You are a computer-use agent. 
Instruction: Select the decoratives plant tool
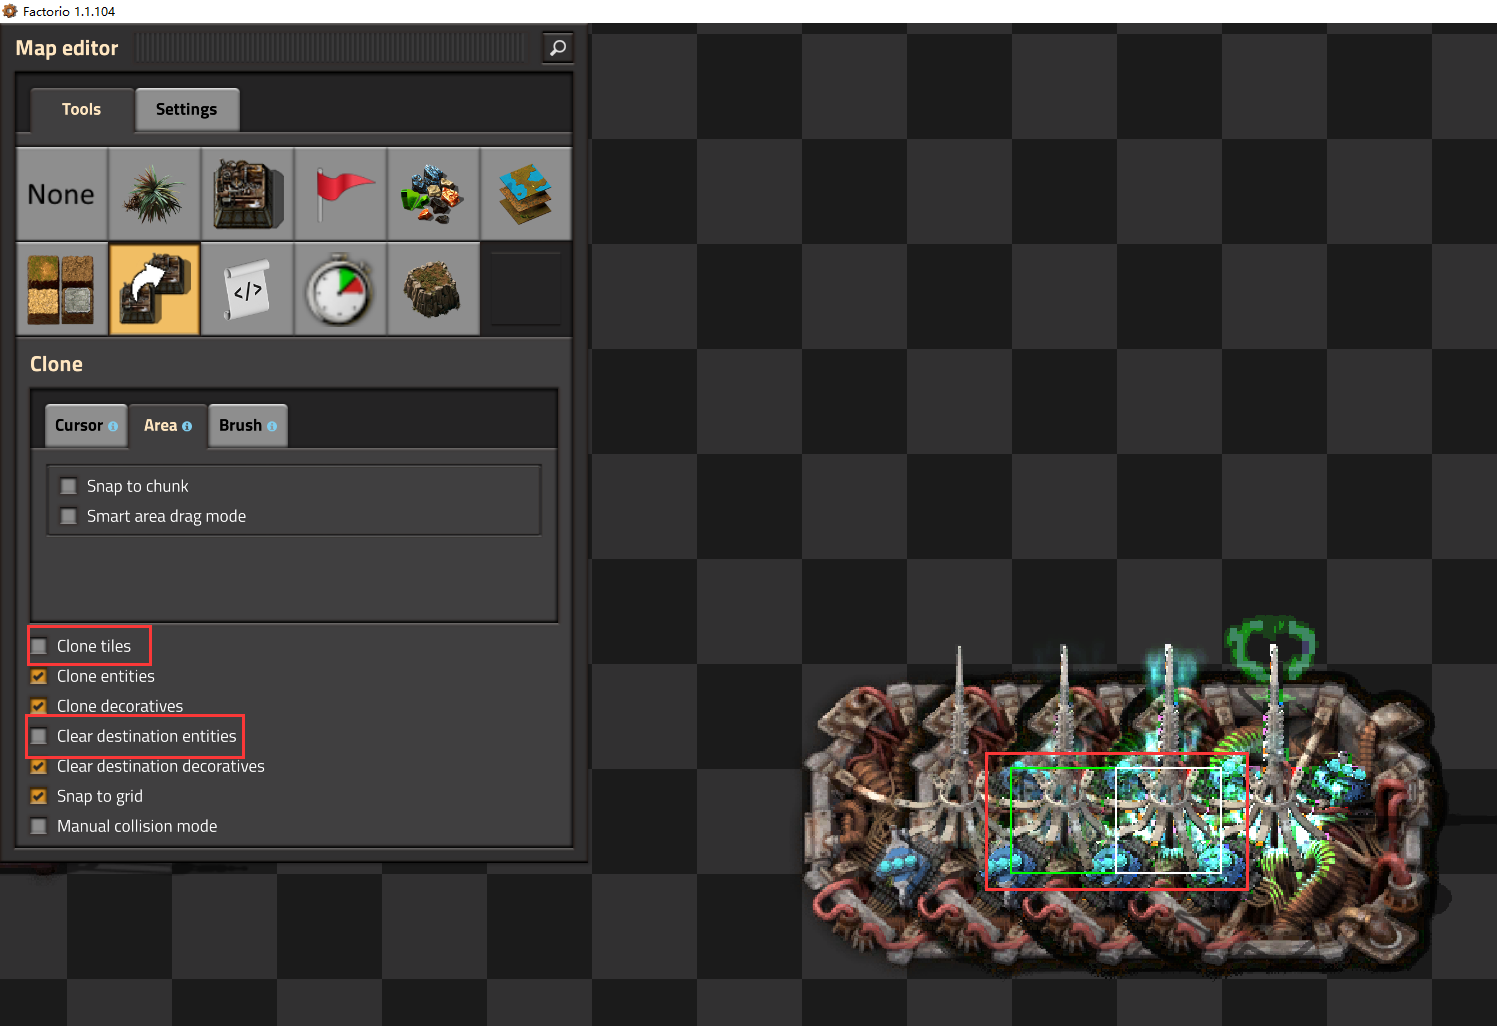154,194
